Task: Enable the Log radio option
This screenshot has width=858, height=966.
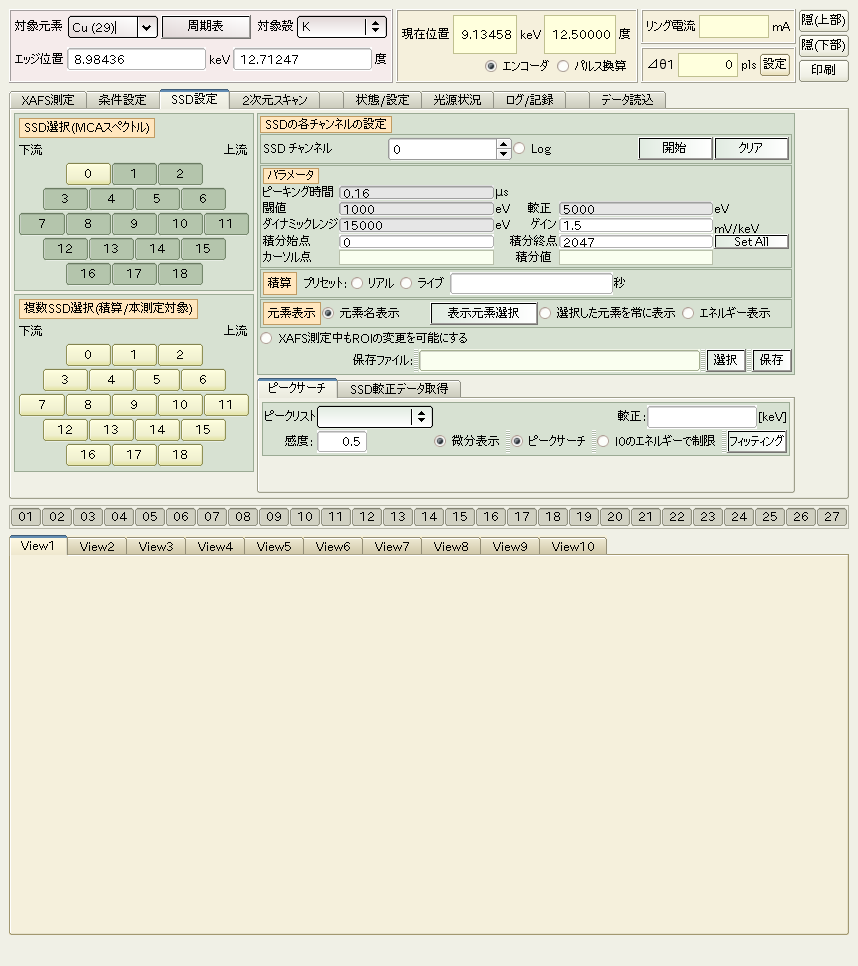Action: click(519, 149)
